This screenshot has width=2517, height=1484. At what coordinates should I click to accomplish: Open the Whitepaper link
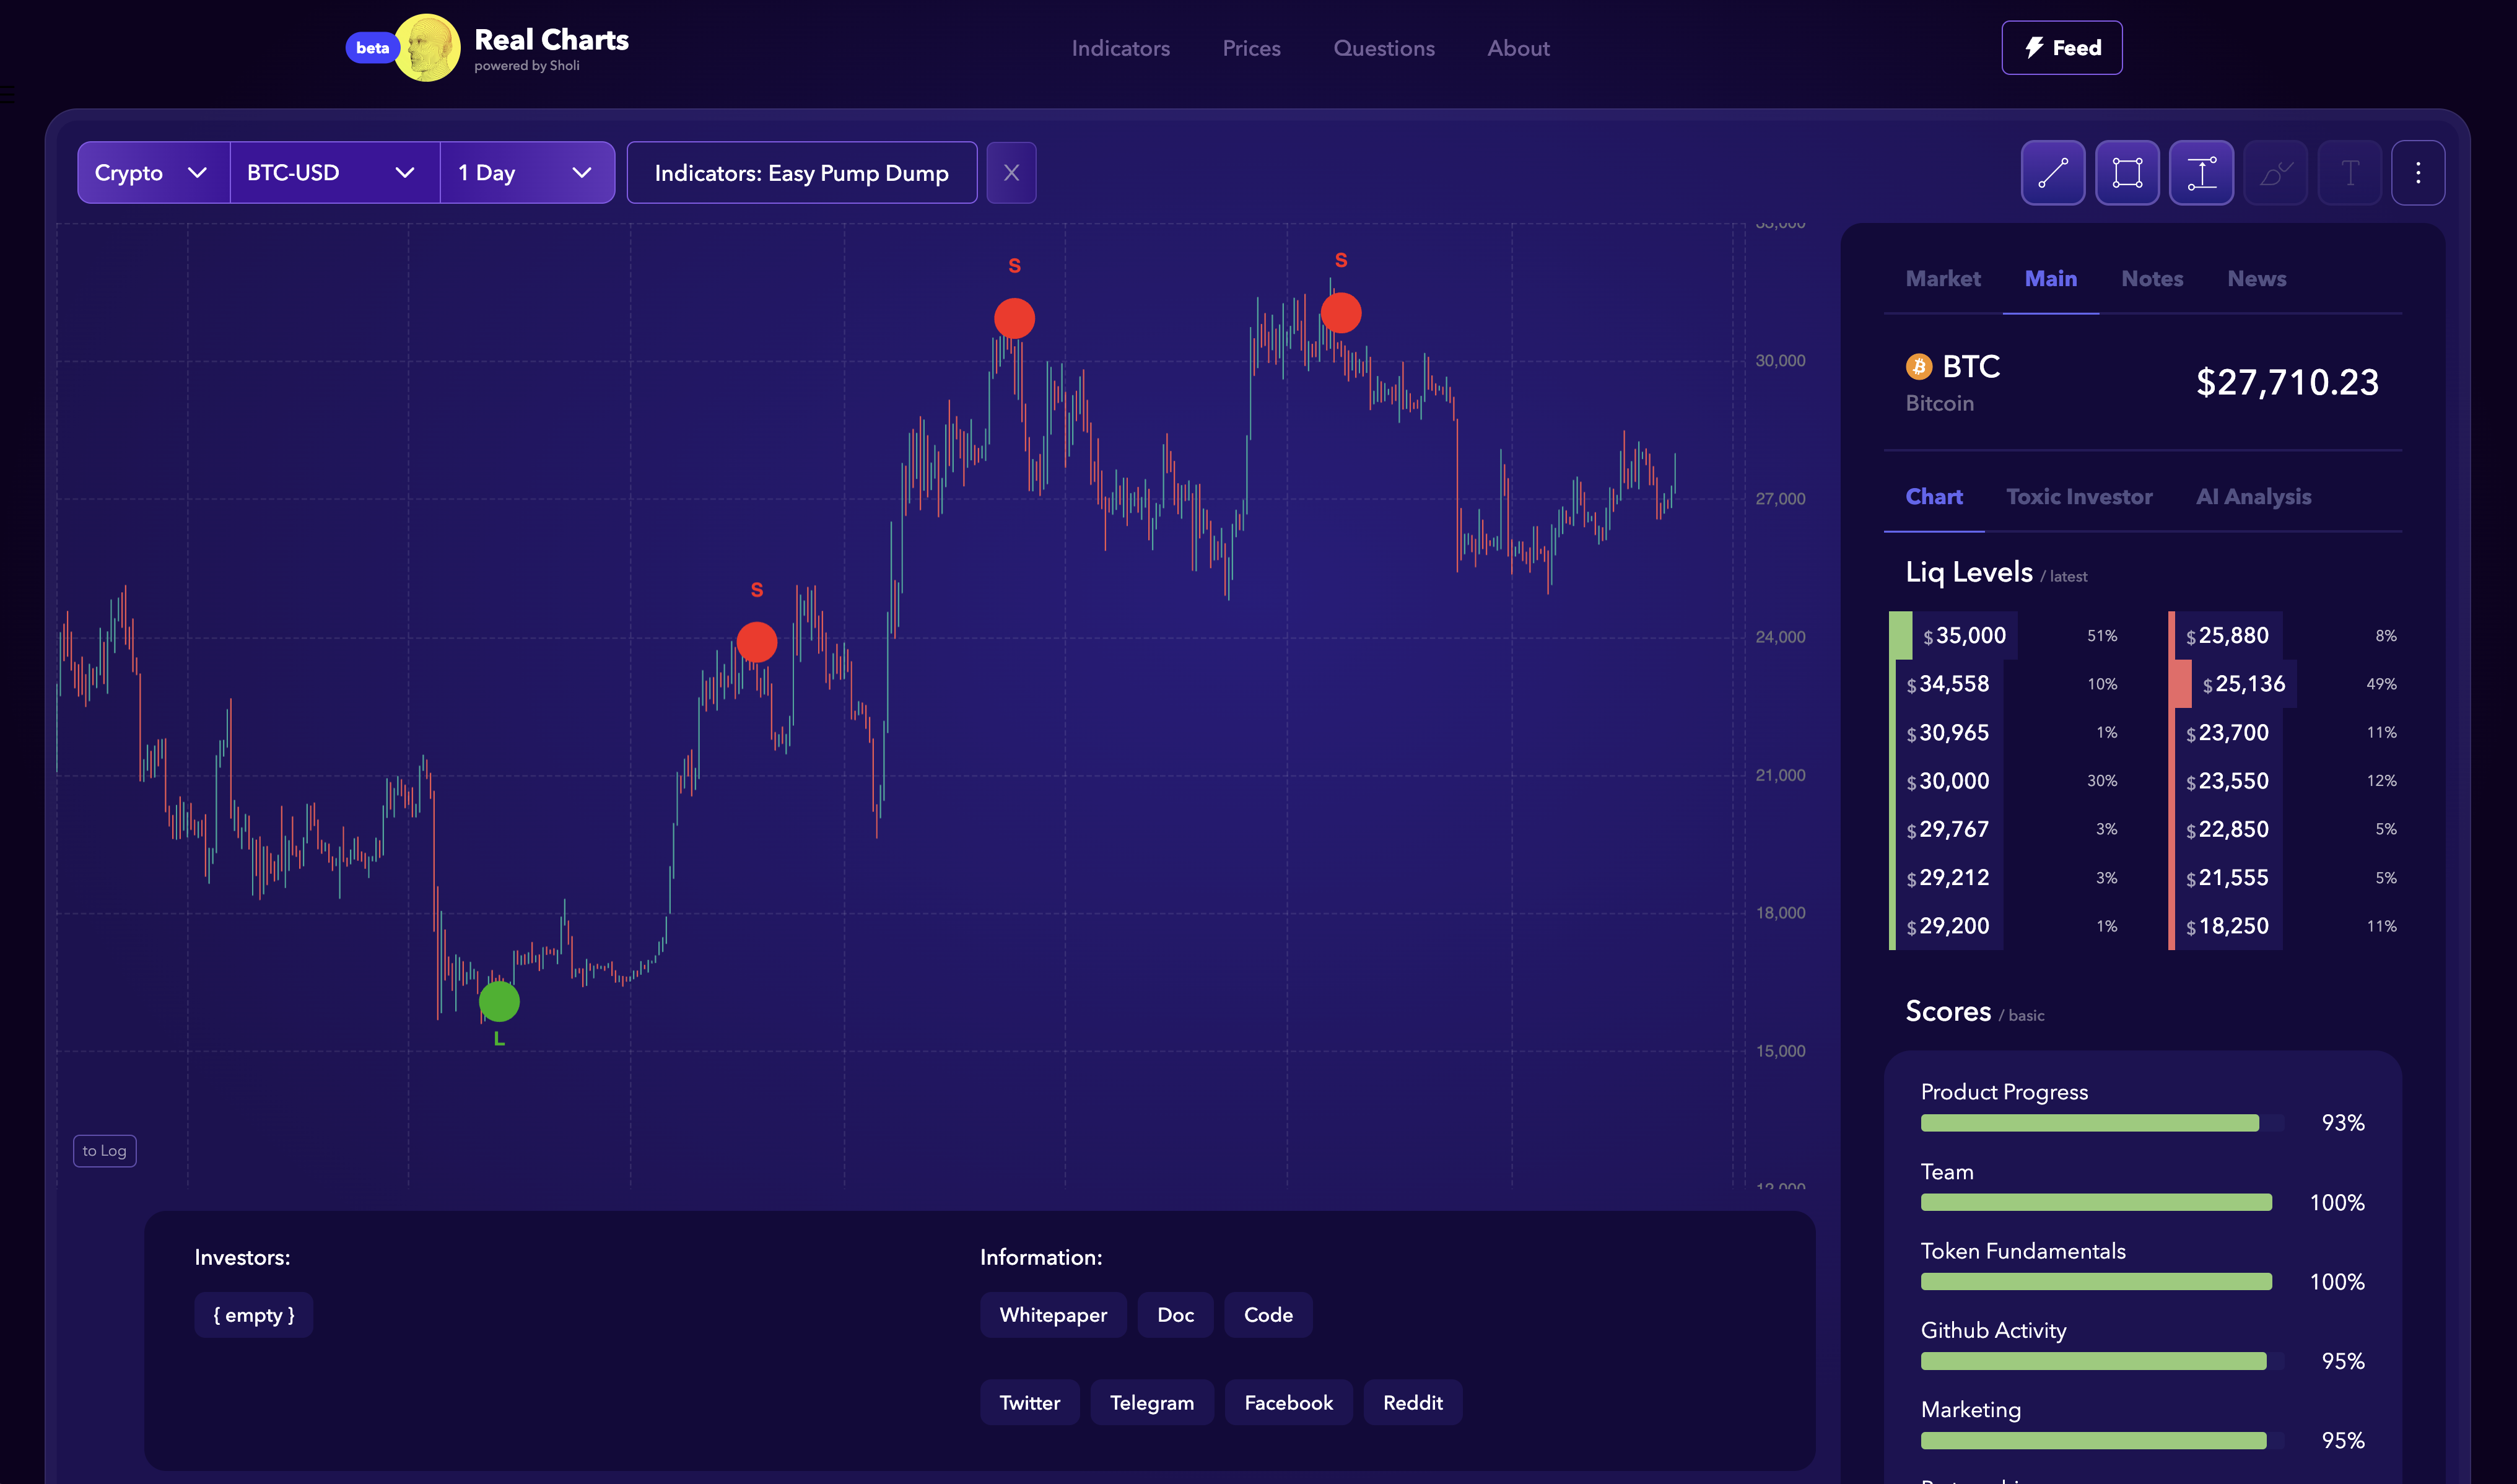pos(1053,1315)
